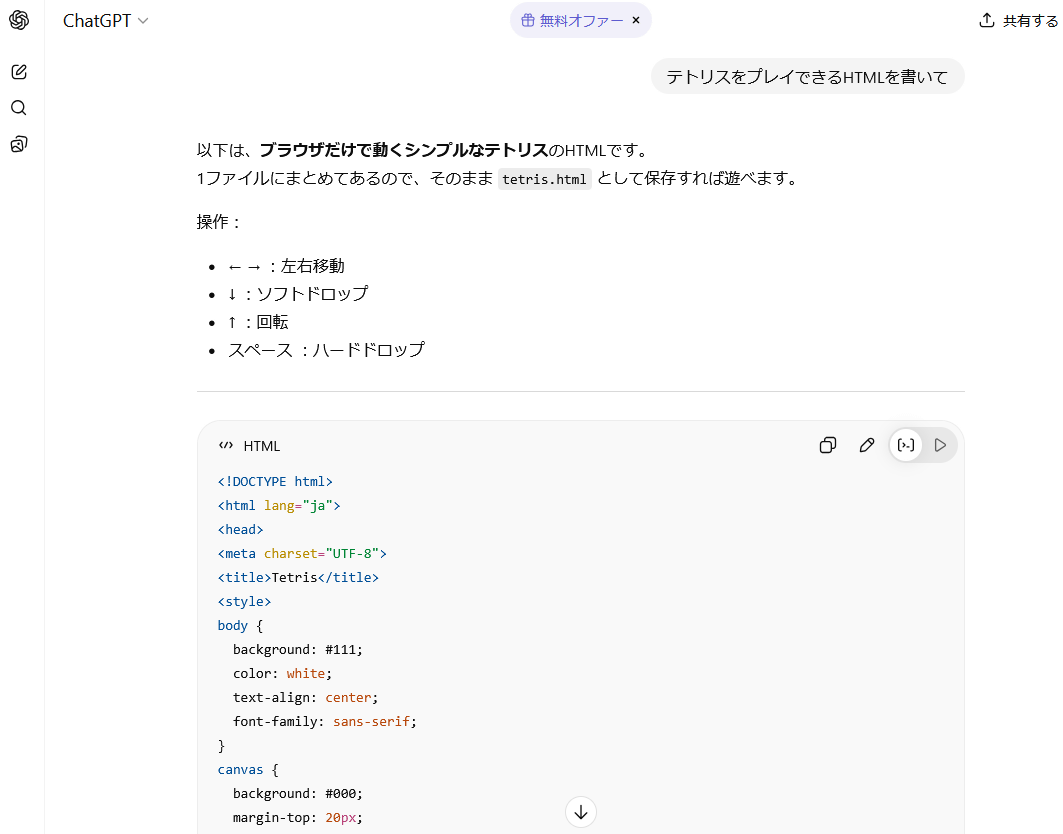Copy the HTML code block
Screen dimensions: 1063x834
point(827,445)
